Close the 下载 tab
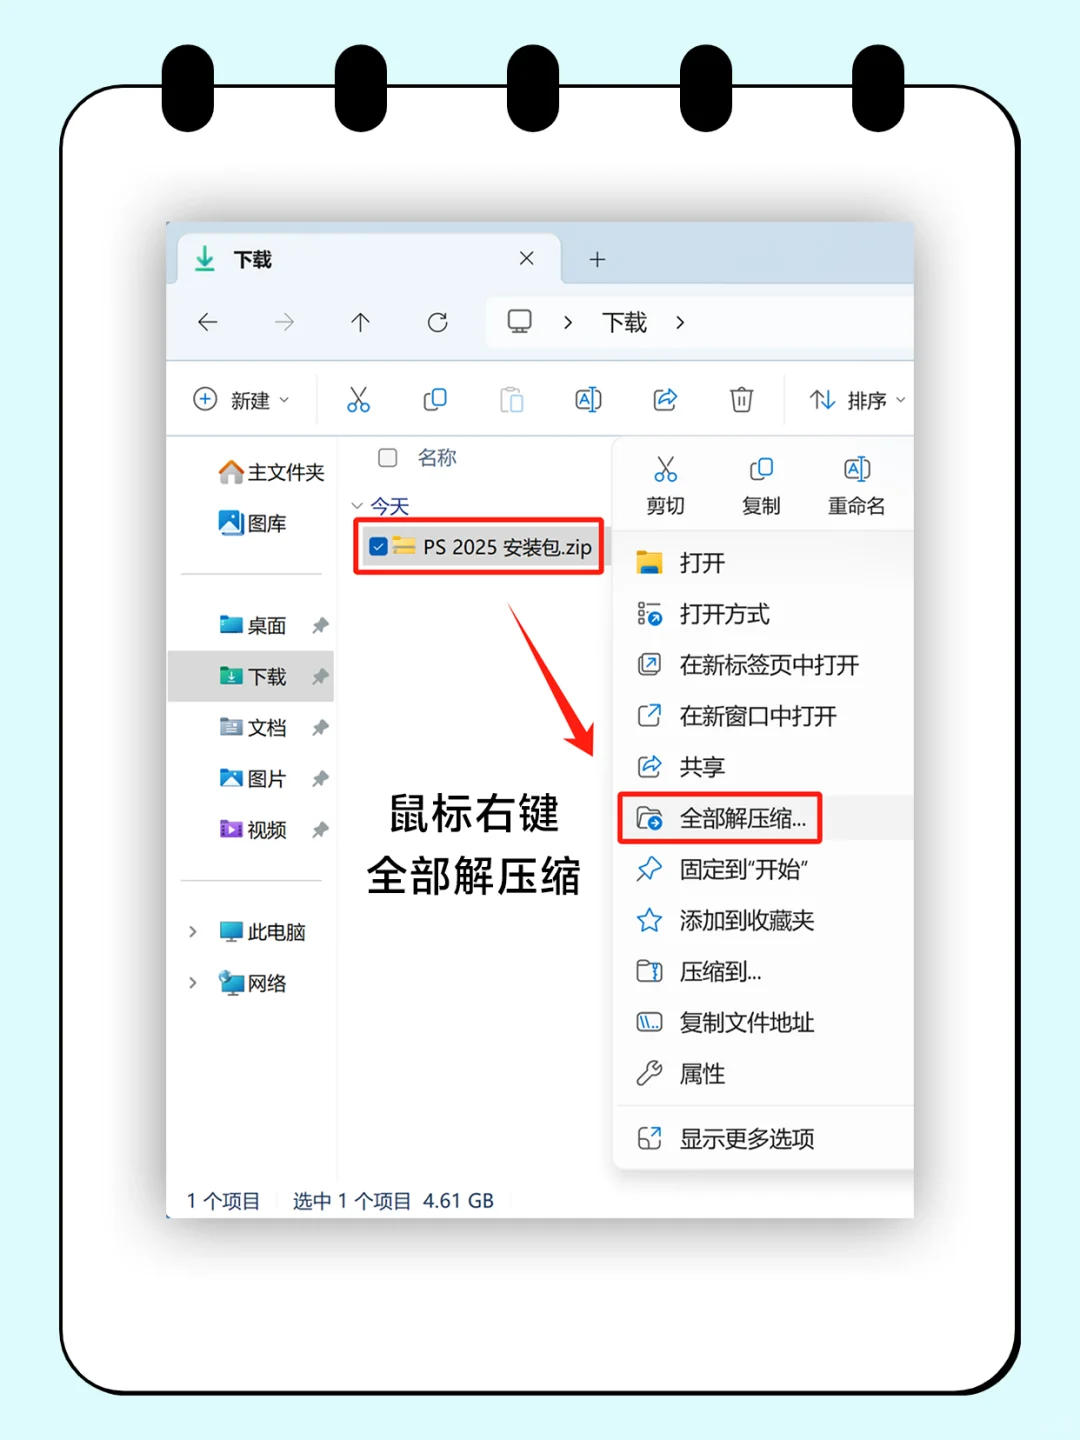The height and width of the screenshot is (1440, 1080). (x=527, y=258)
